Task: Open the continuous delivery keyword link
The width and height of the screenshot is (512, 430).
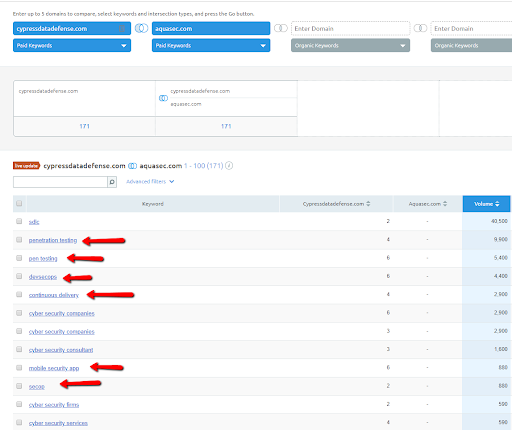Action: tap(54, 295)
